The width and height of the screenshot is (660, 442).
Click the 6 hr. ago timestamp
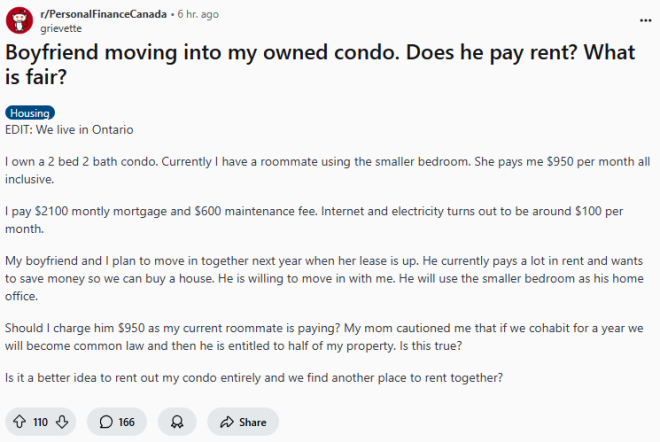point(198,14)
